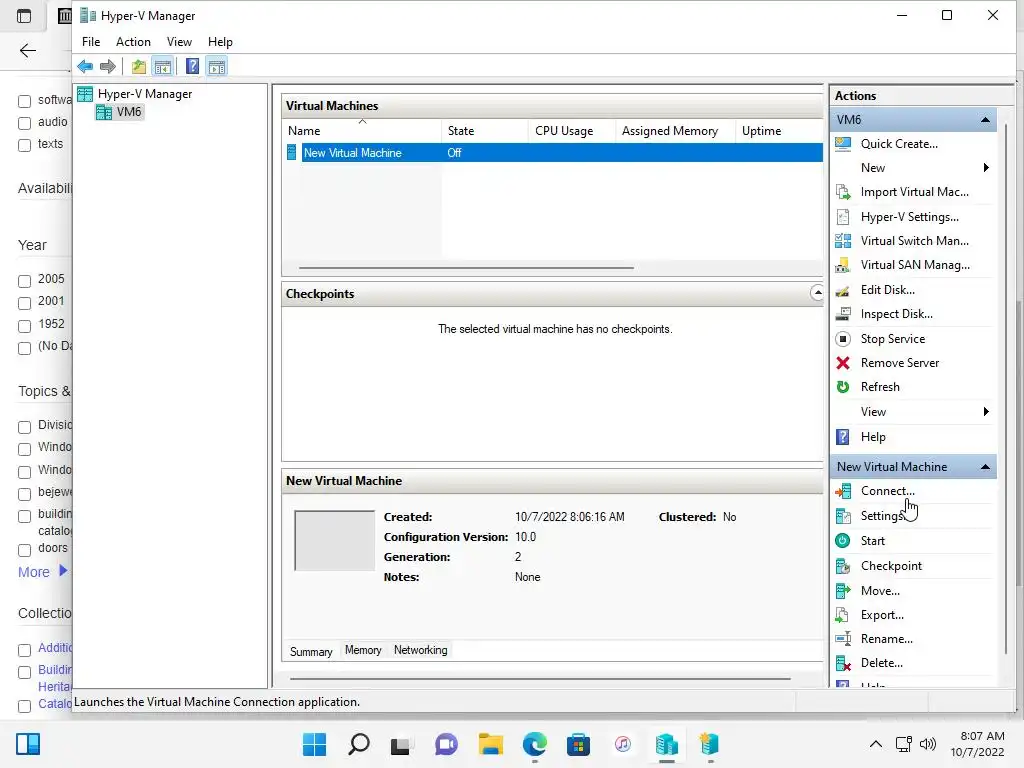Click Connect action for New Virtual Machine

pyautogui.click(x=887, y=491)
